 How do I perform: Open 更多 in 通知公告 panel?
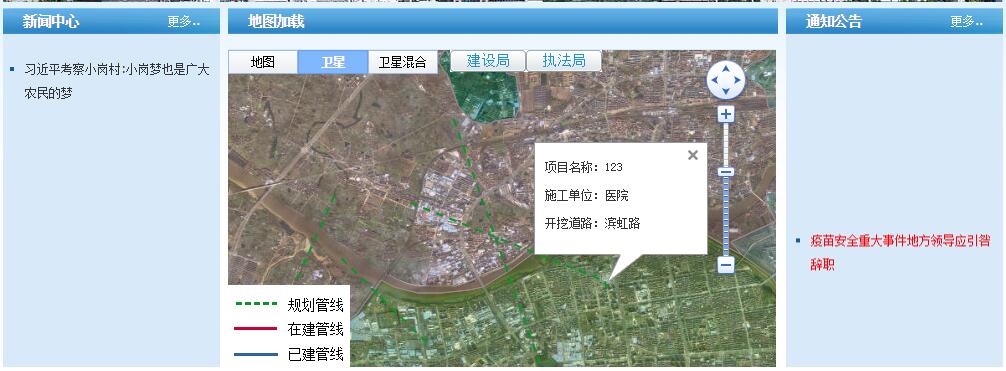point(967,22)
